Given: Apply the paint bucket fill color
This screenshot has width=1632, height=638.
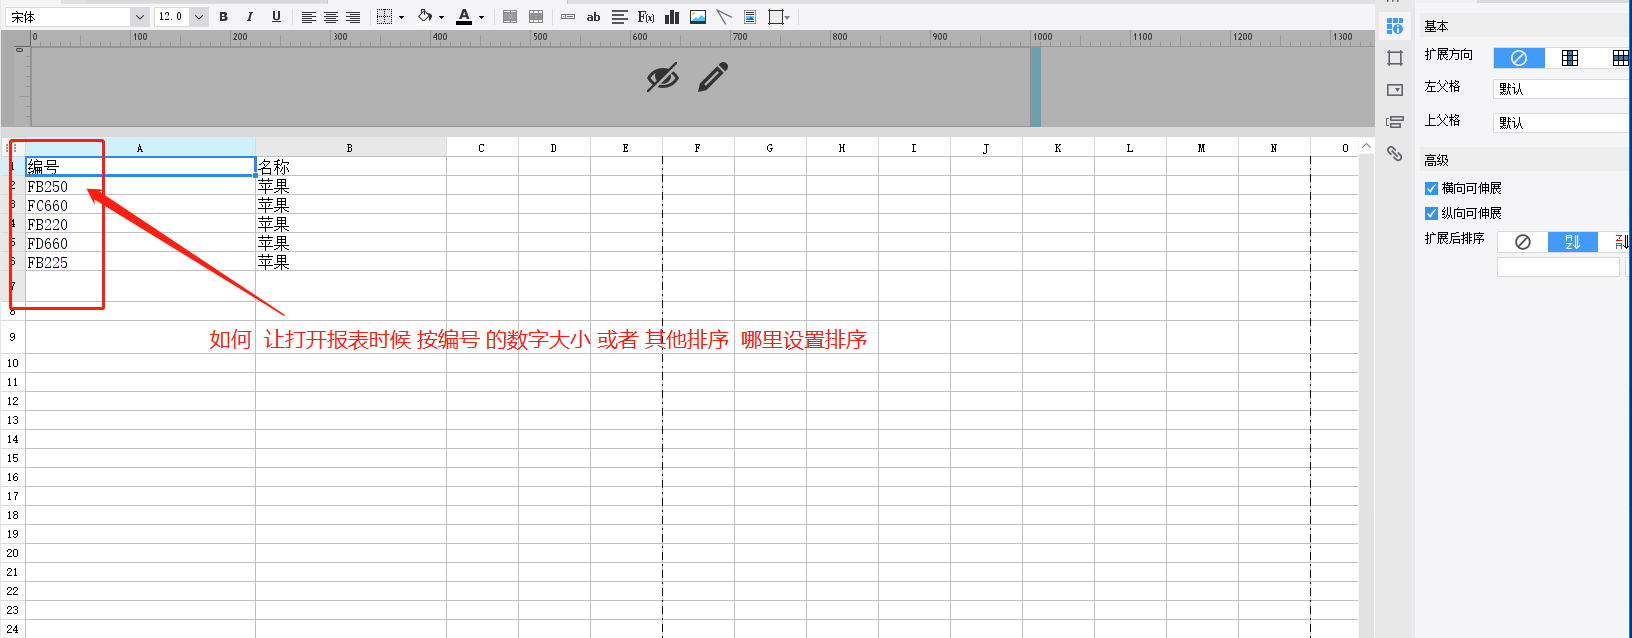Looking at the screenshot, I should [x=425, y=16].
